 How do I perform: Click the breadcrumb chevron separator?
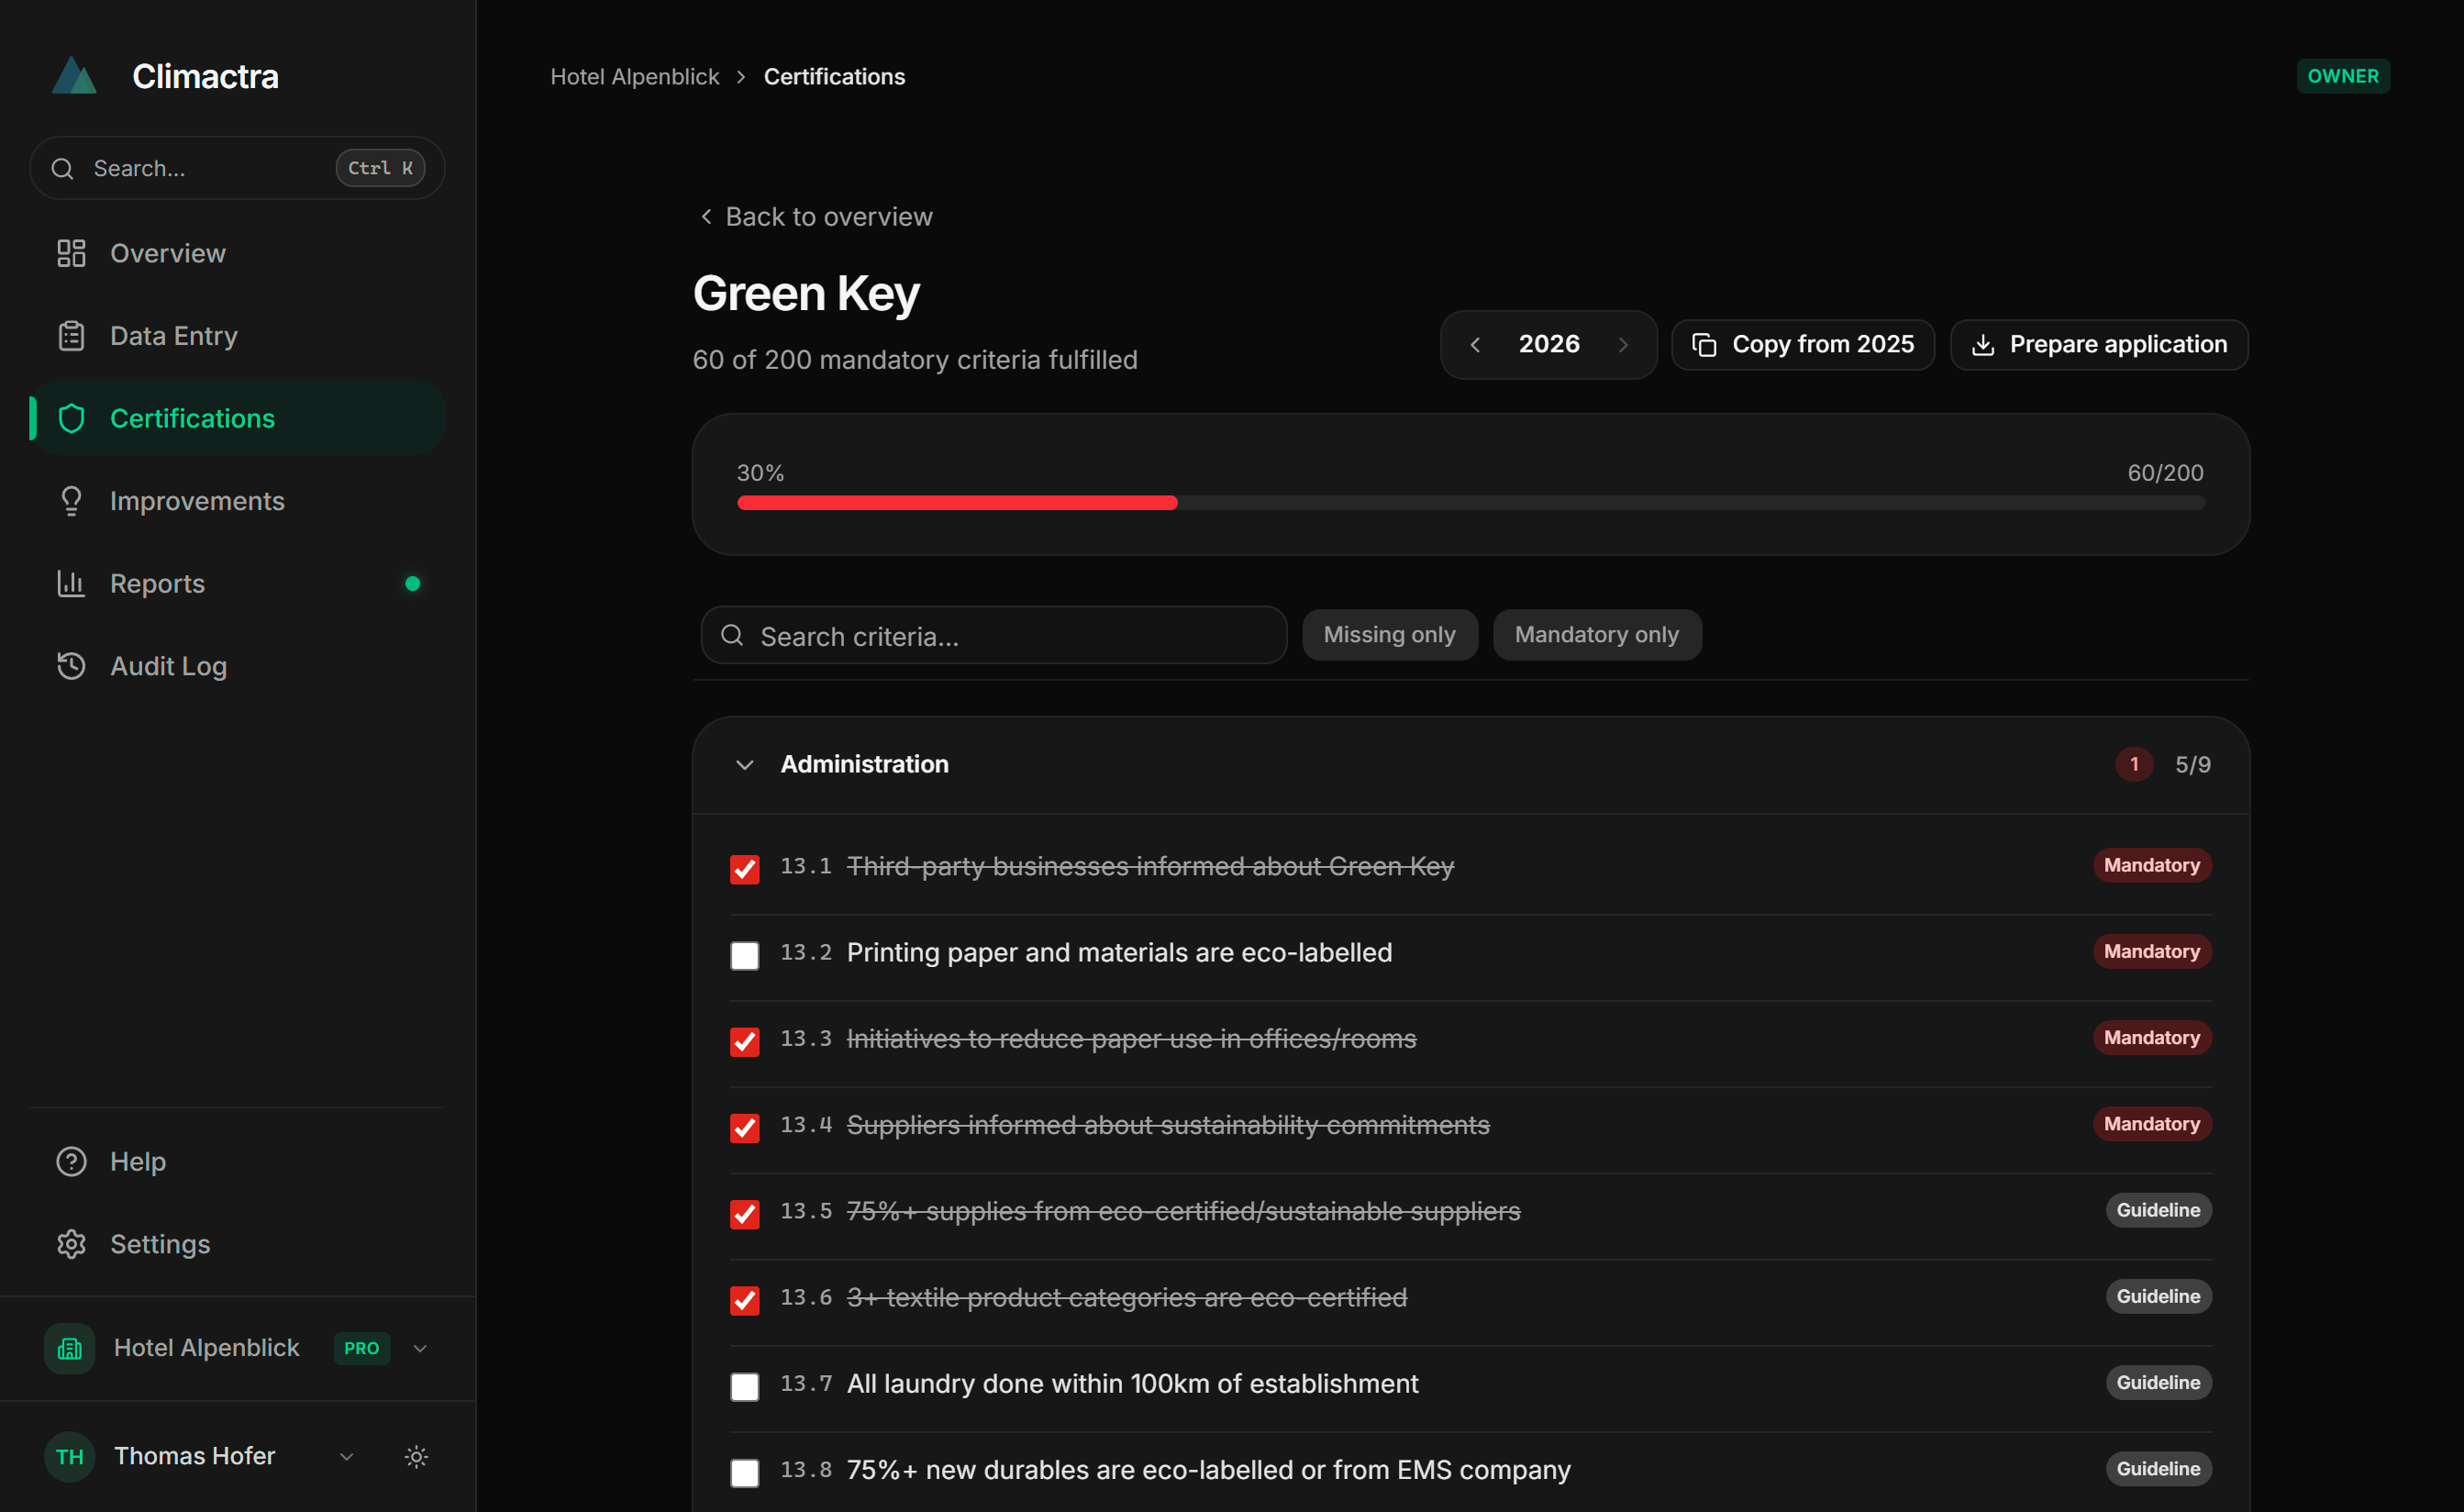(x=741, y=77)
